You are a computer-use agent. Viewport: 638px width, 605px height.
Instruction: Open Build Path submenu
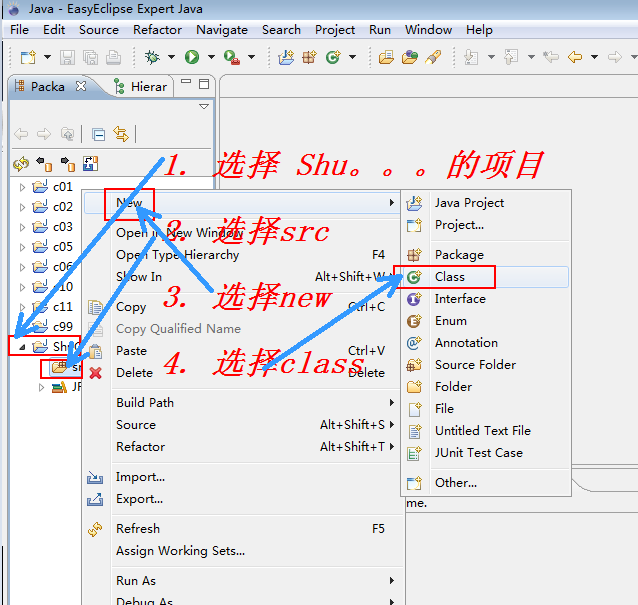[x=242, y=403]
